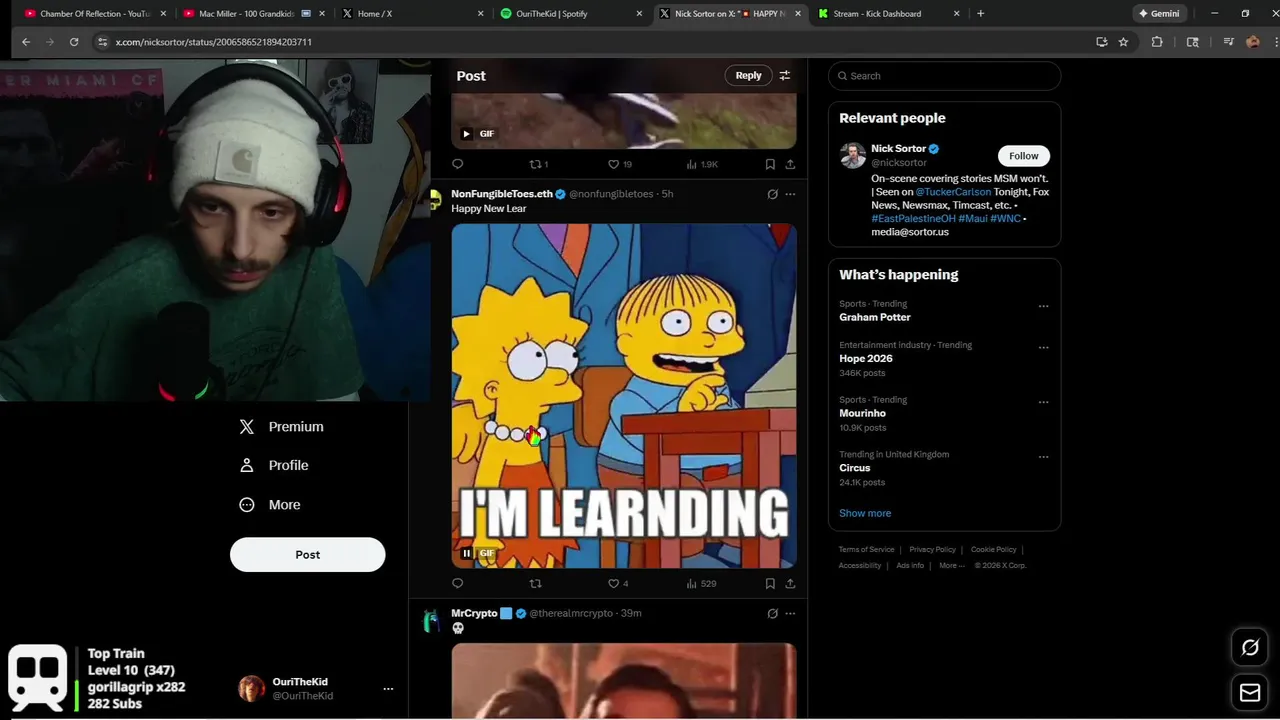This screenshot has height=720, width=1280.
Task: Bookmark the top post
Action: [770, 164]
